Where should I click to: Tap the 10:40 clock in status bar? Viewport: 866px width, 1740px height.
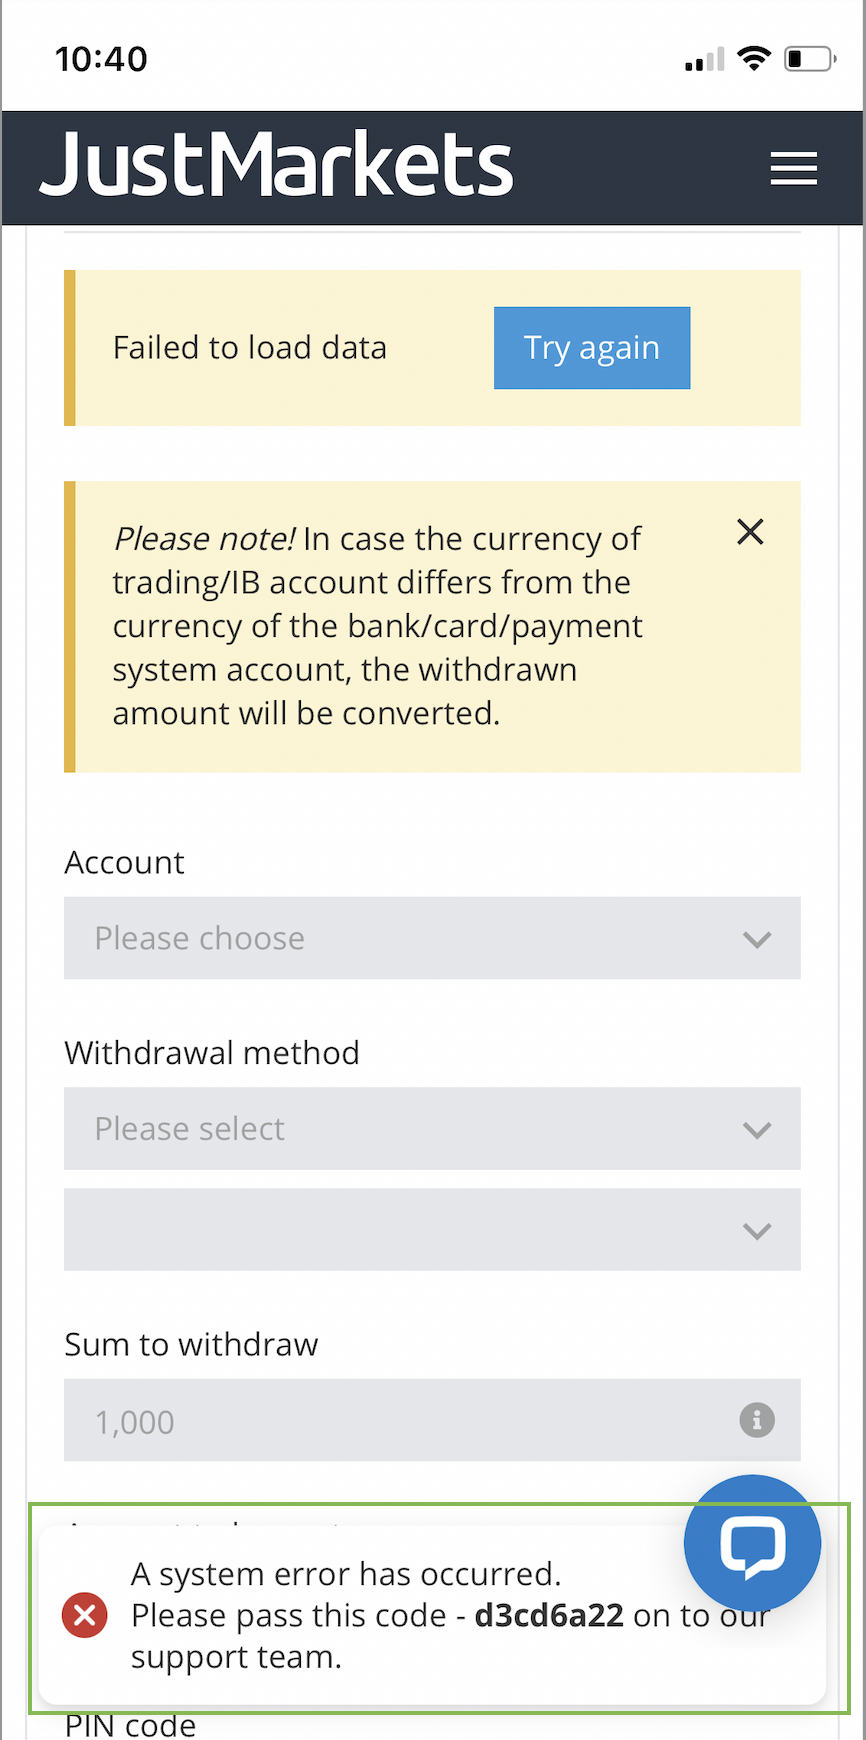click(101, 59)
